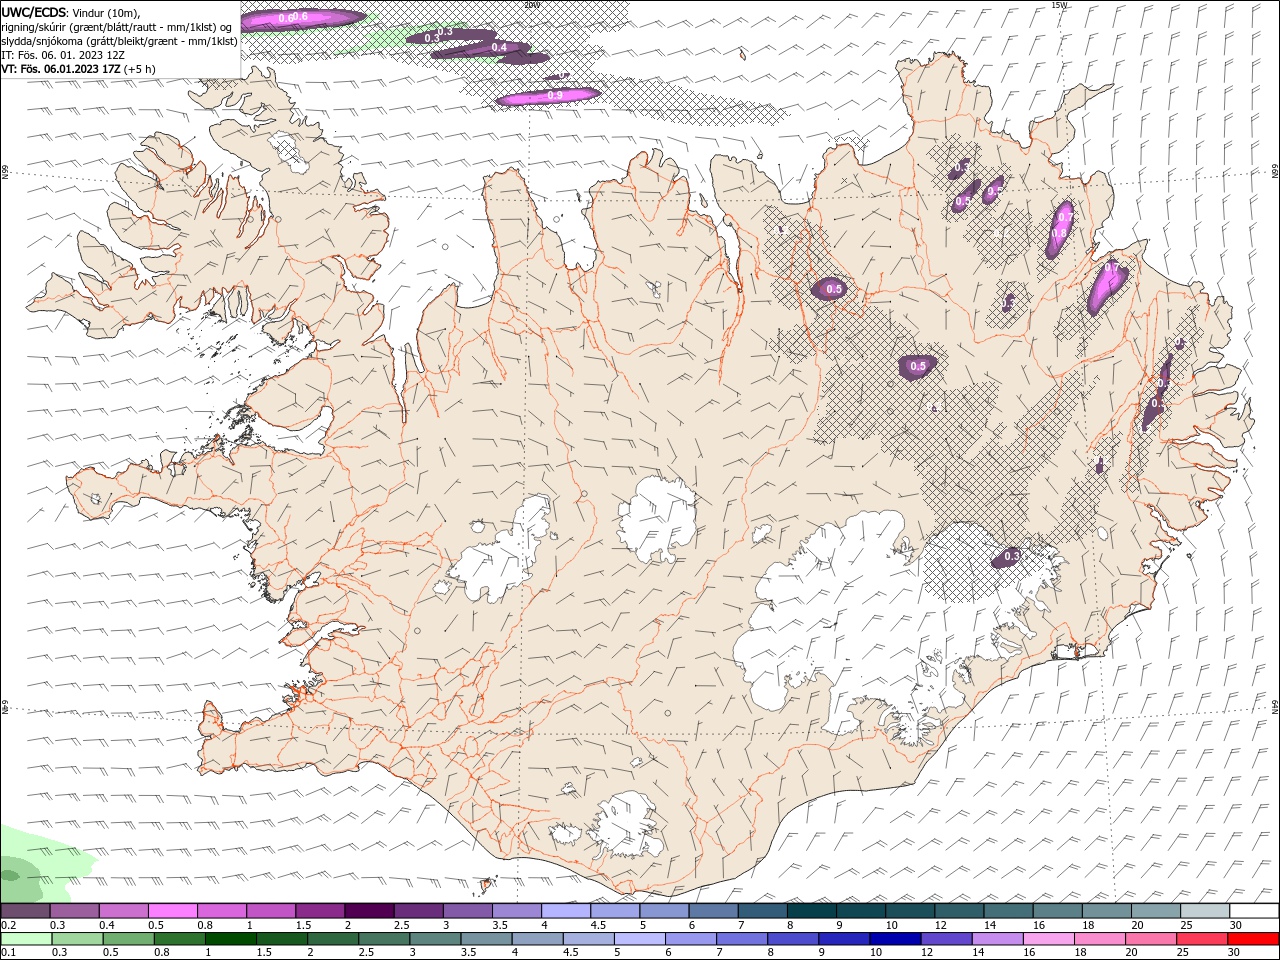Pick the 7 swatch in the top legend row
1280x960 pixels.
[762, 911]
